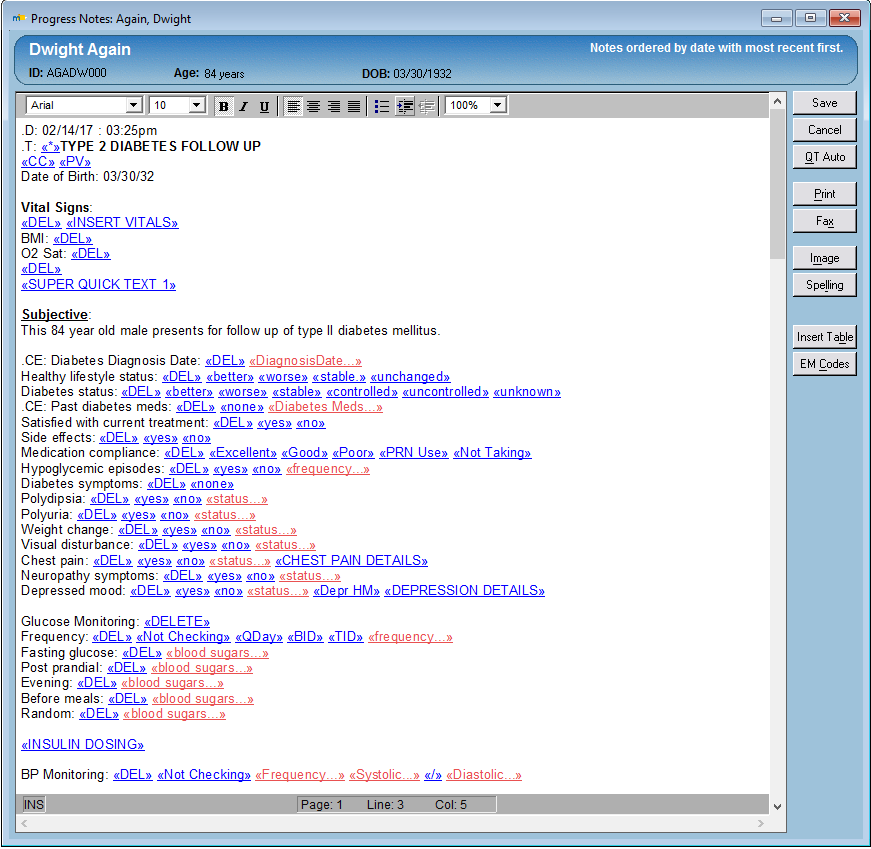Click «DEL» next to O2 Sat

click(91, 254)
